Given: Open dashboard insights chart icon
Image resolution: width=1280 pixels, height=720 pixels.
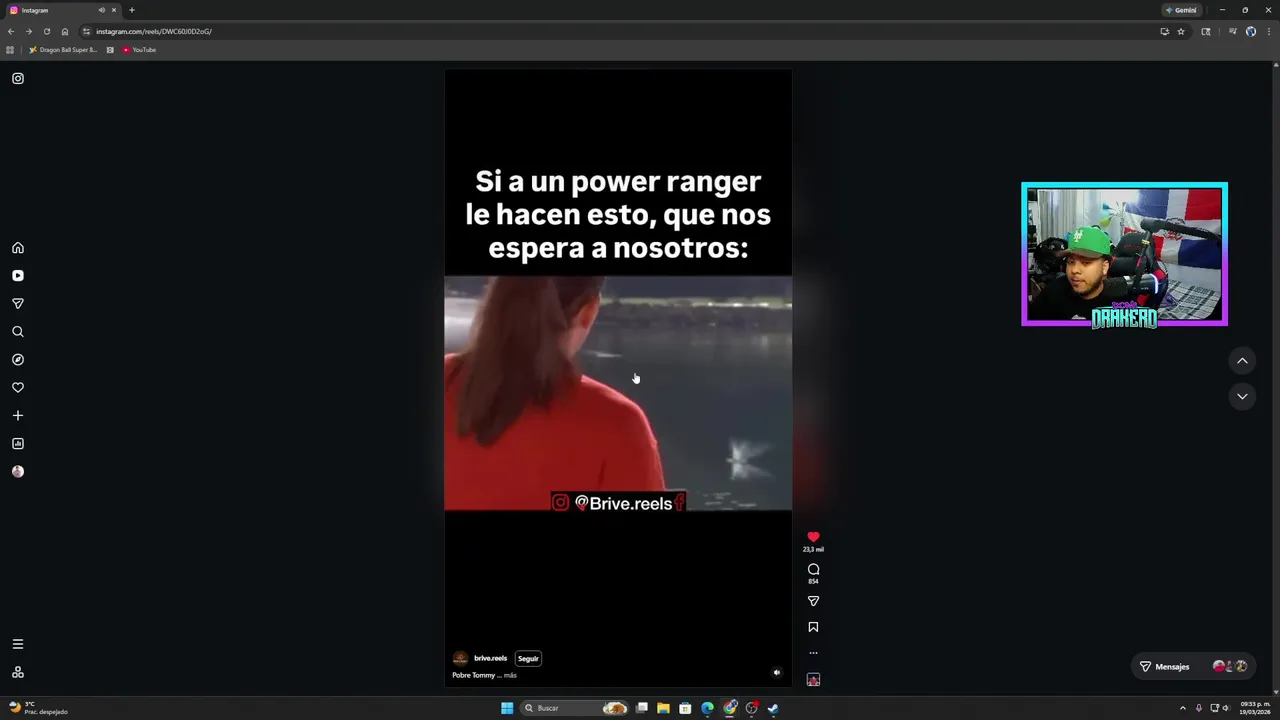Looking at the screenshot, I should click(18, 444).
